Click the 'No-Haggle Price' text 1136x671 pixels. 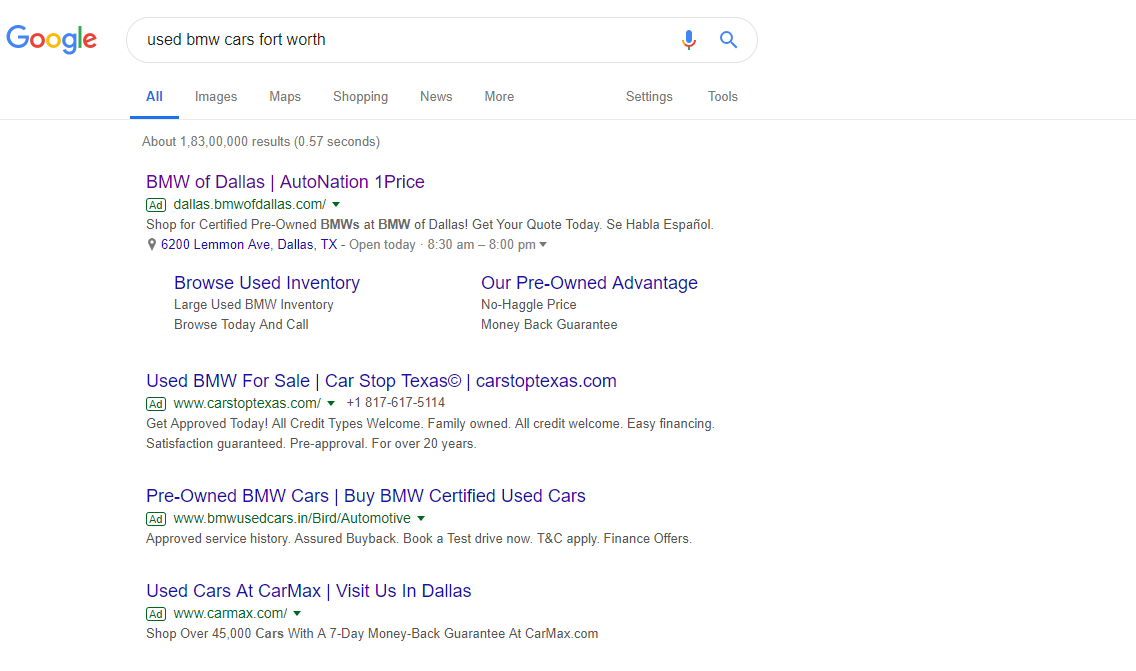(529, 305)
